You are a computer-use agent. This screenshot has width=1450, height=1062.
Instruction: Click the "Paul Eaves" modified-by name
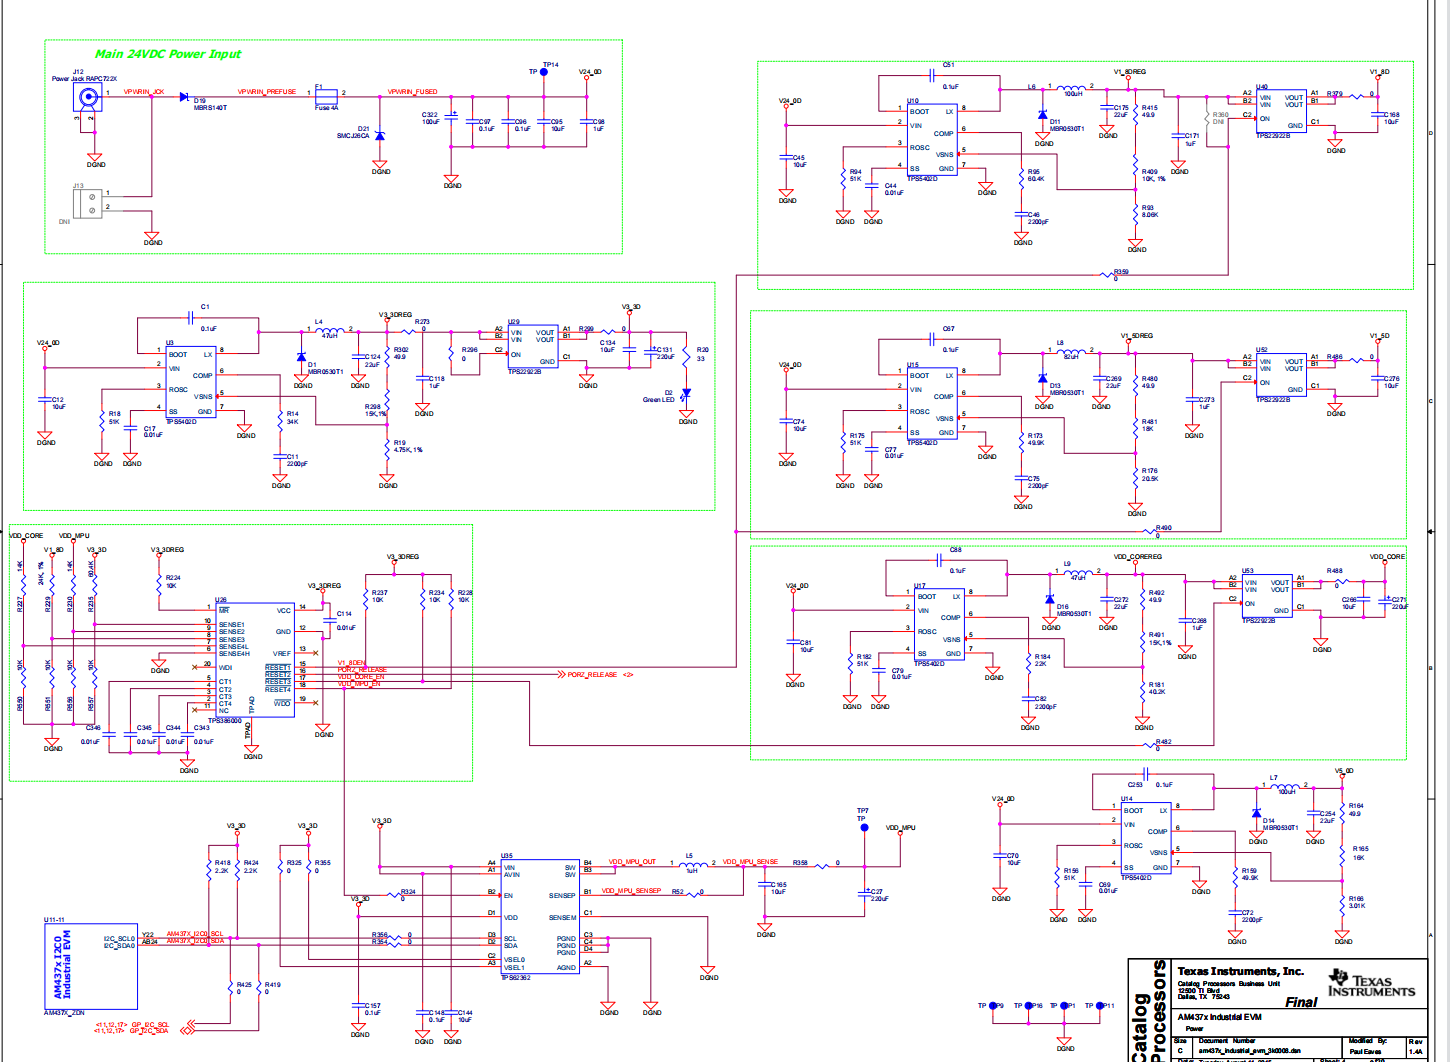coord(1365,1051)
